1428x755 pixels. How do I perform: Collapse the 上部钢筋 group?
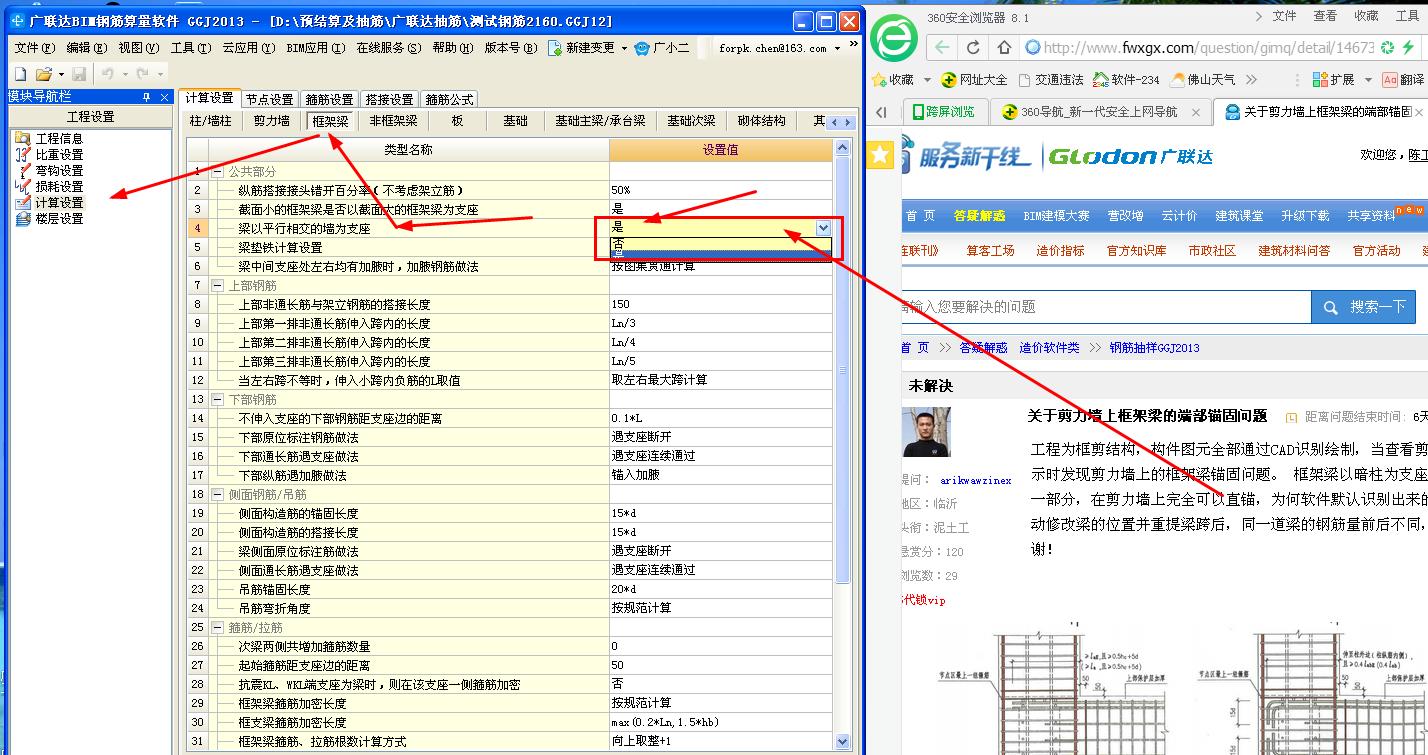pos(217,286)
